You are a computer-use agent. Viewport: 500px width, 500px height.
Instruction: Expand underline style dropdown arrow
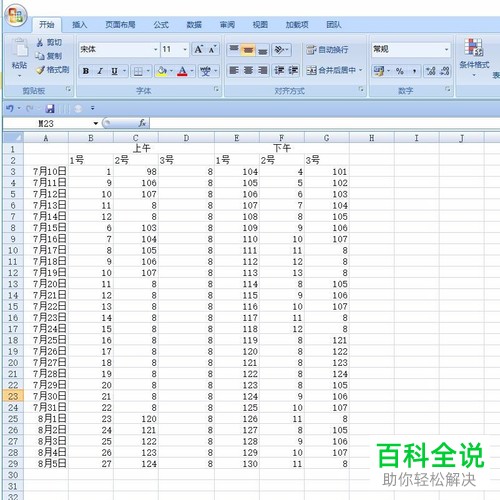click(124, 71)
